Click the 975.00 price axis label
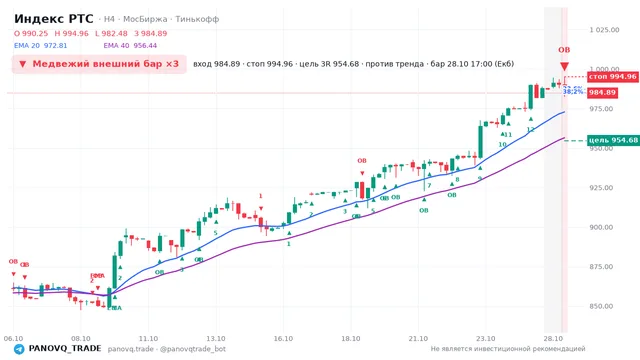This screenshot has height=360, width=640. [601, 109]
